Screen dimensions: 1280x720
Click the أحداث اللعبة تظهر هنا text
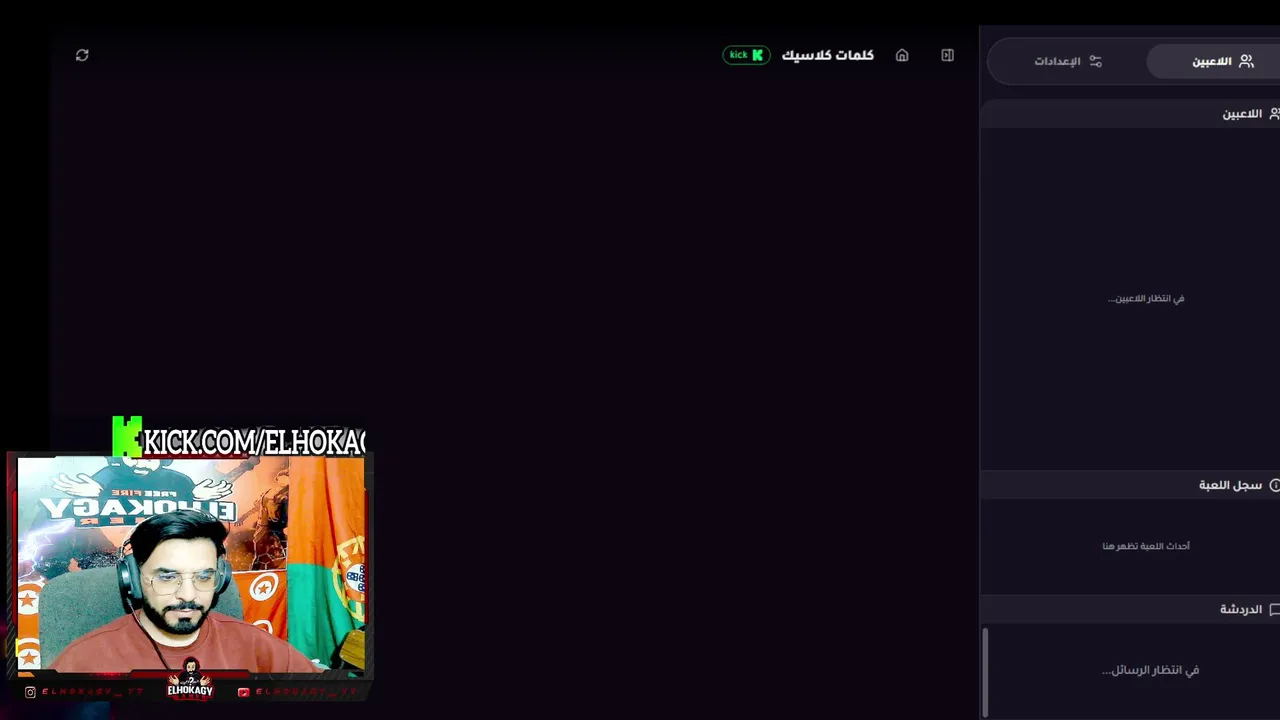(x=1146, y=546)
